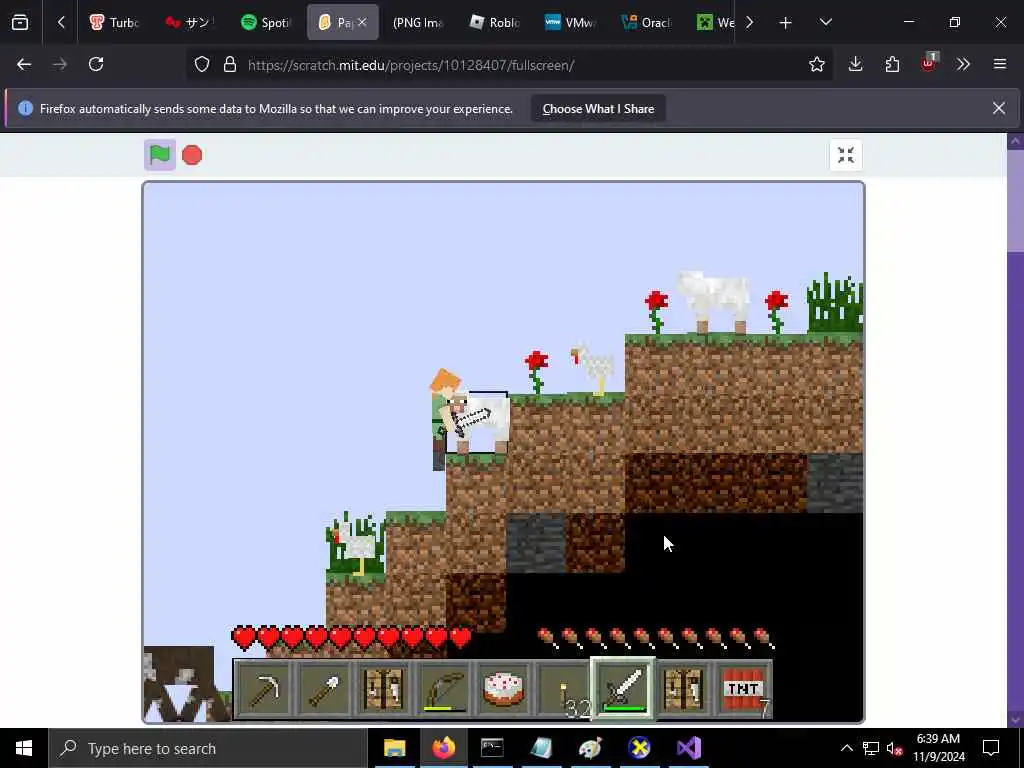Click the red stop sign button

[x=192, y=155]
